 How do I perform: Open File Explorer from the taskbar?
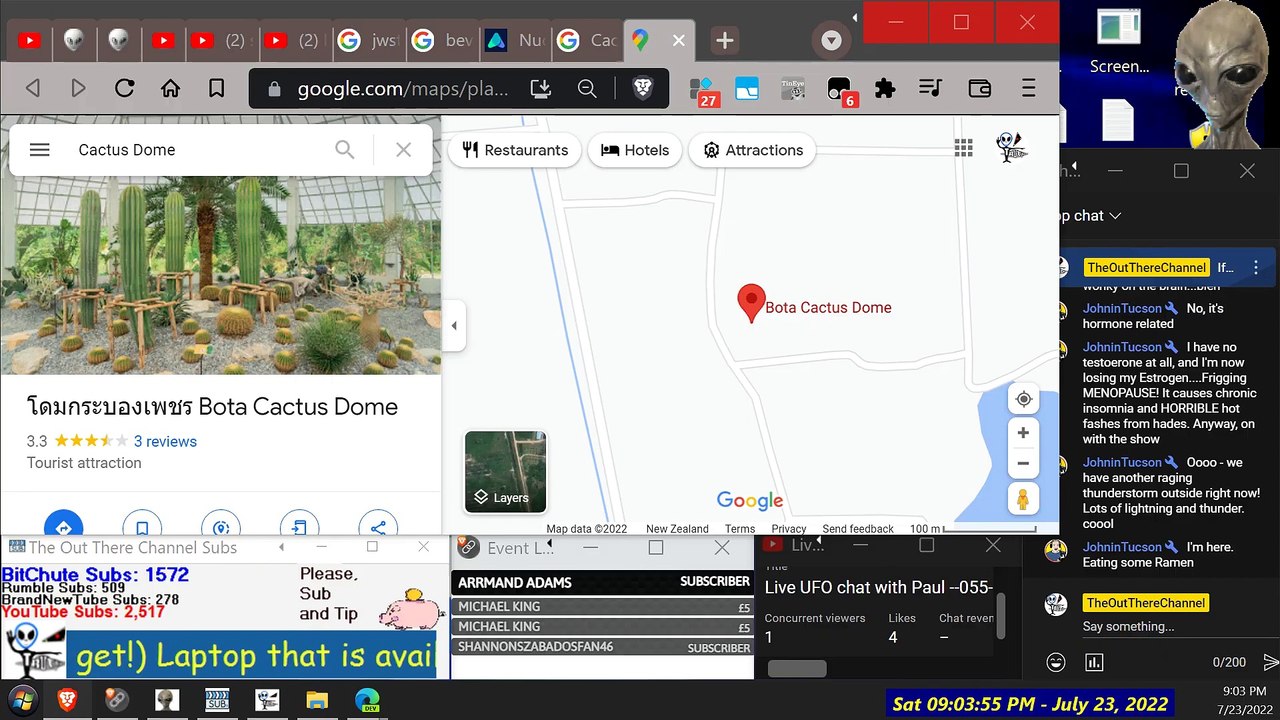click(x=317, y=700)
